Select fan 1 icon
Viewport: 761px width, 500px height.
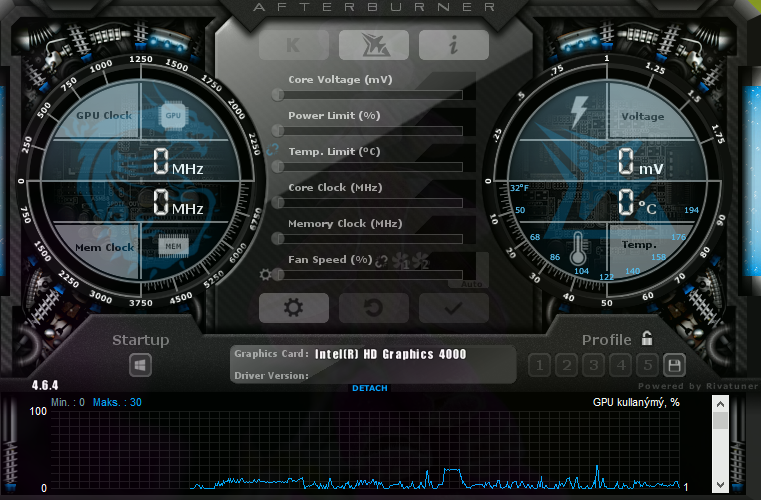(x=400, y=261)
